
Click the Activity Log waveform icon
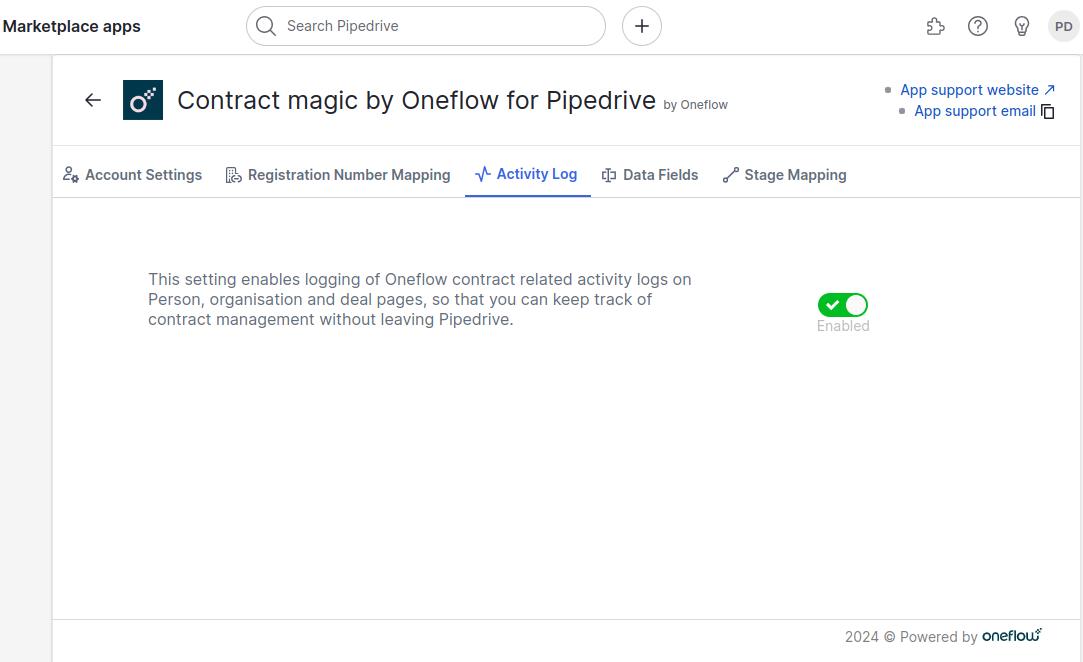[x=483, y=174]
